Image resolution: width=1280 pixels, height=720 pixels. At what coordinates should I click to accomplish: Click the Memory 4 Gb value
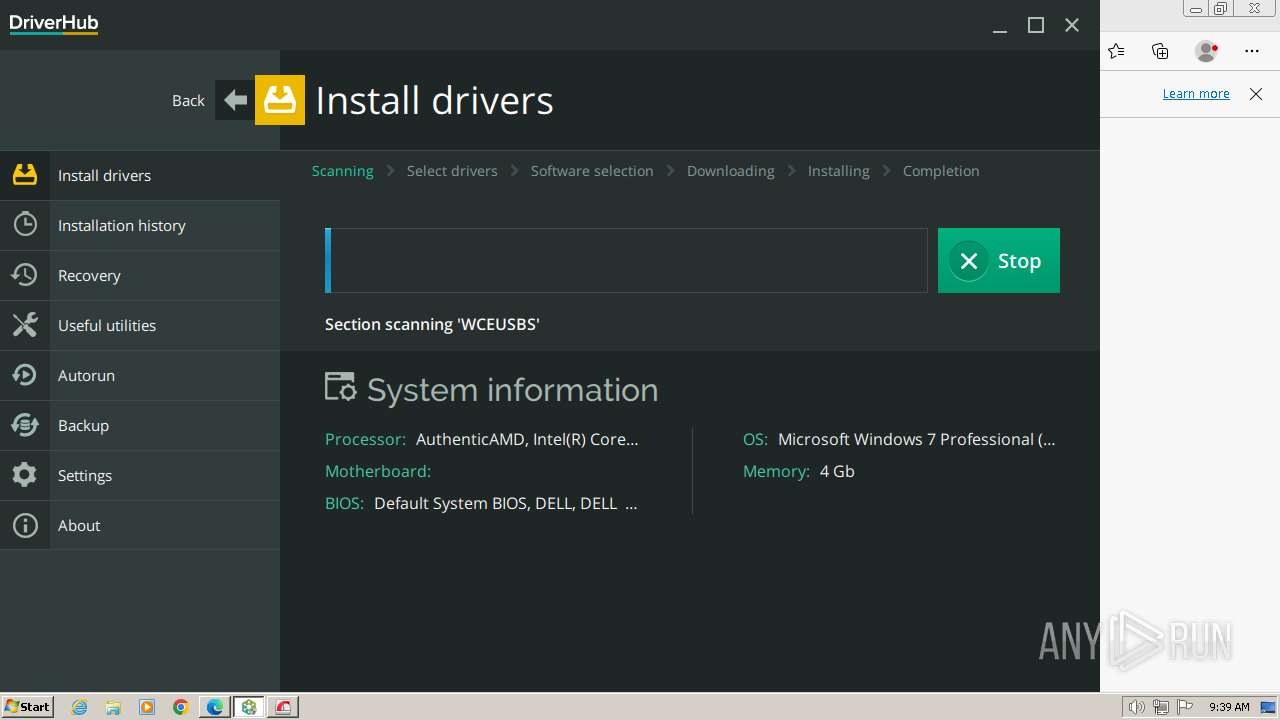(837, 471)
